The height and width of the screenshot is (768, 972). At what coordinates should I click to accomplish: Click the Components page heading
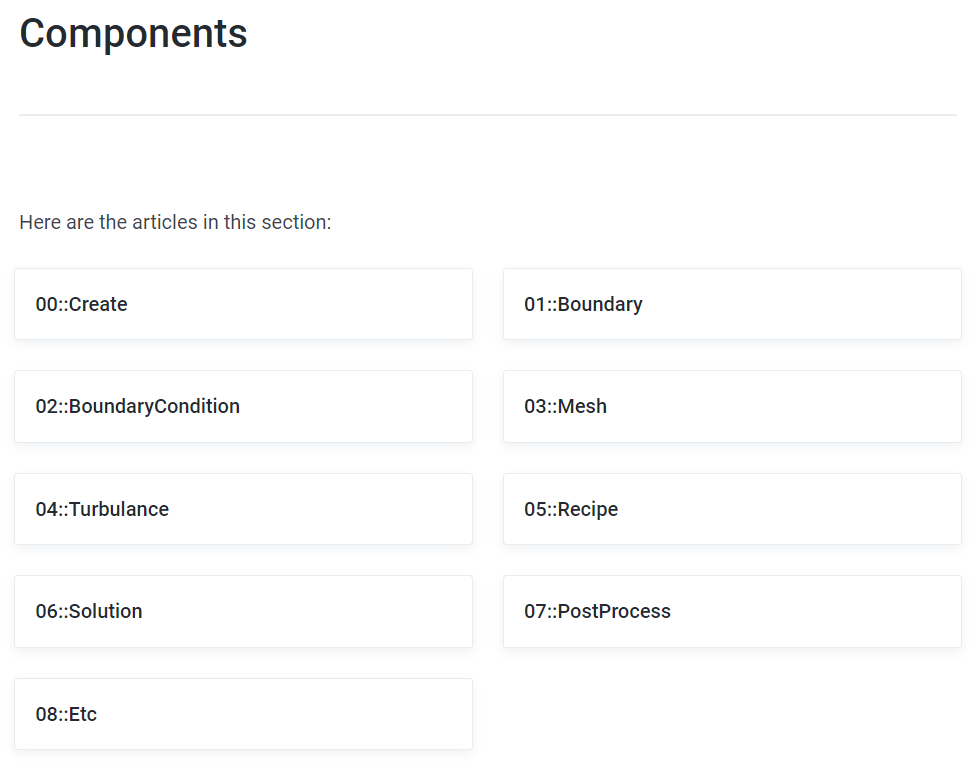tap(133, 34)
